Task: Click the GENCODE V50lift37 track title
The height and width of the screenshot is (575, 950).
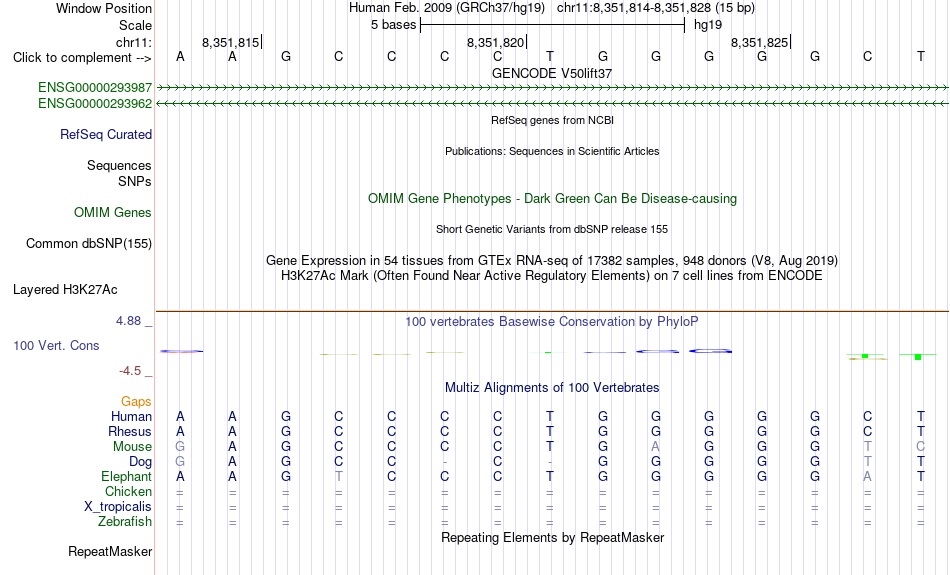Action: 552,73
